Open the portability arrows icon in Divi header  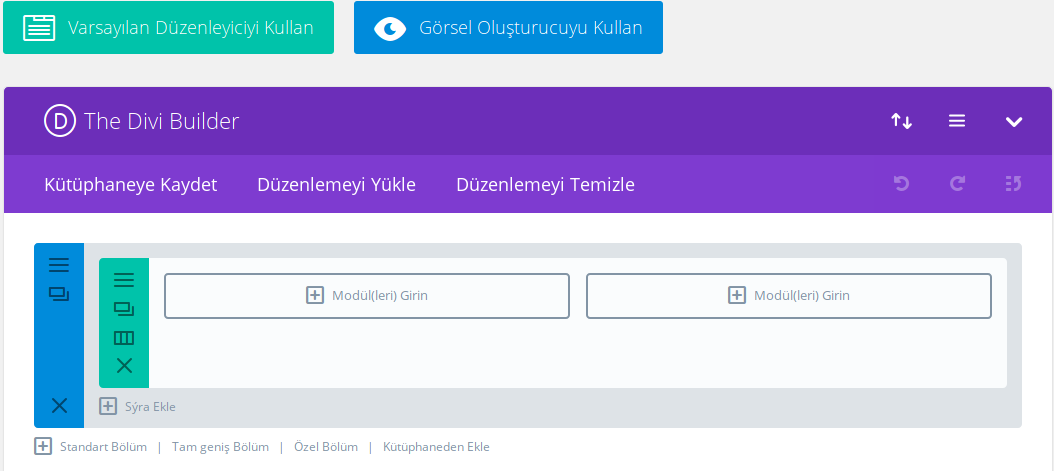[x=901, y=122]
